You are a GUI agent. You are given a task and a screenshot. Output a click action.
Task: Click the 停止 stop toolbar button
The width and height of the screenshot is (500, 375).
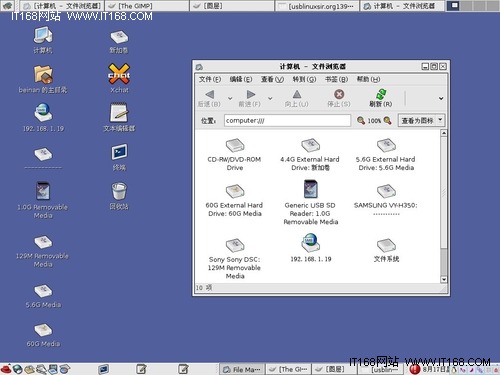339,98
